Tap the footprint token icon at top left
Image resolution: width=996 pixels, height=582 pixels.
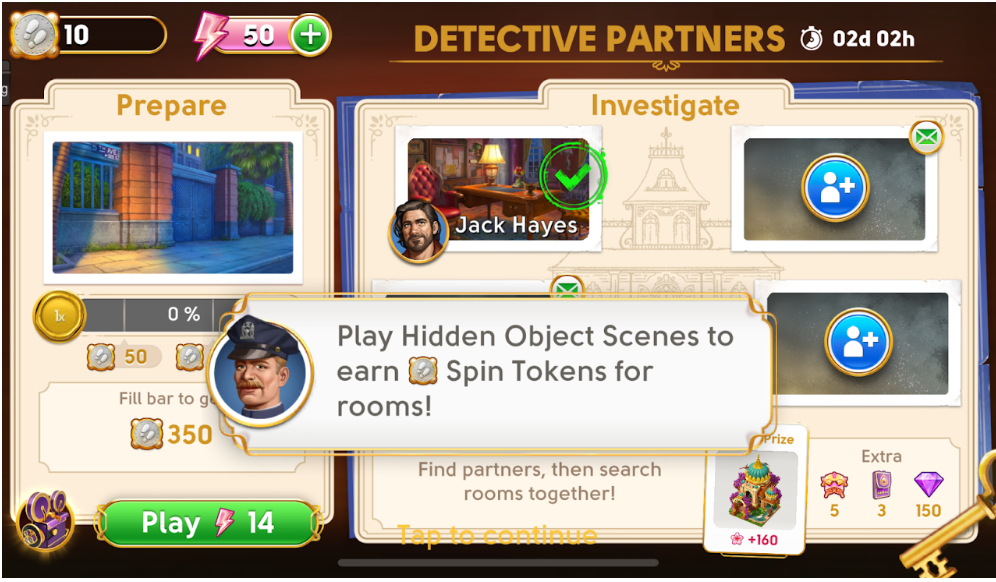[x=34, y=35]
